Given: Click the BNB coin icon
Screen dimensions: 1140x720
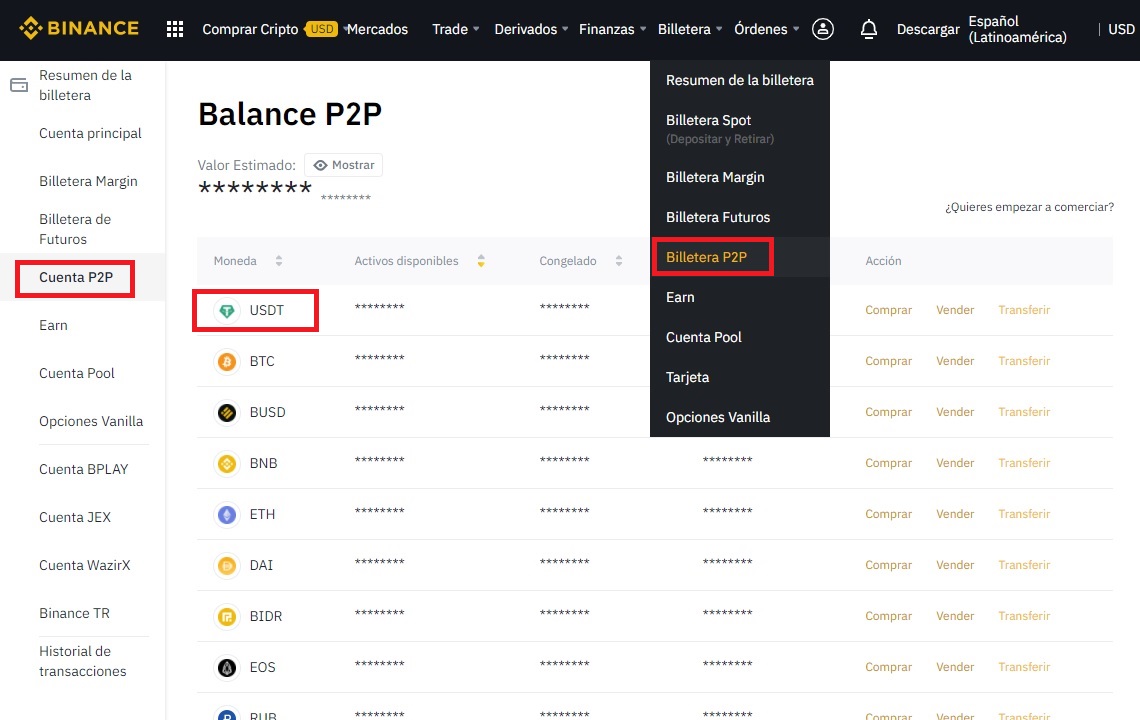Looking at the screenshot, I should click(227, 463).
